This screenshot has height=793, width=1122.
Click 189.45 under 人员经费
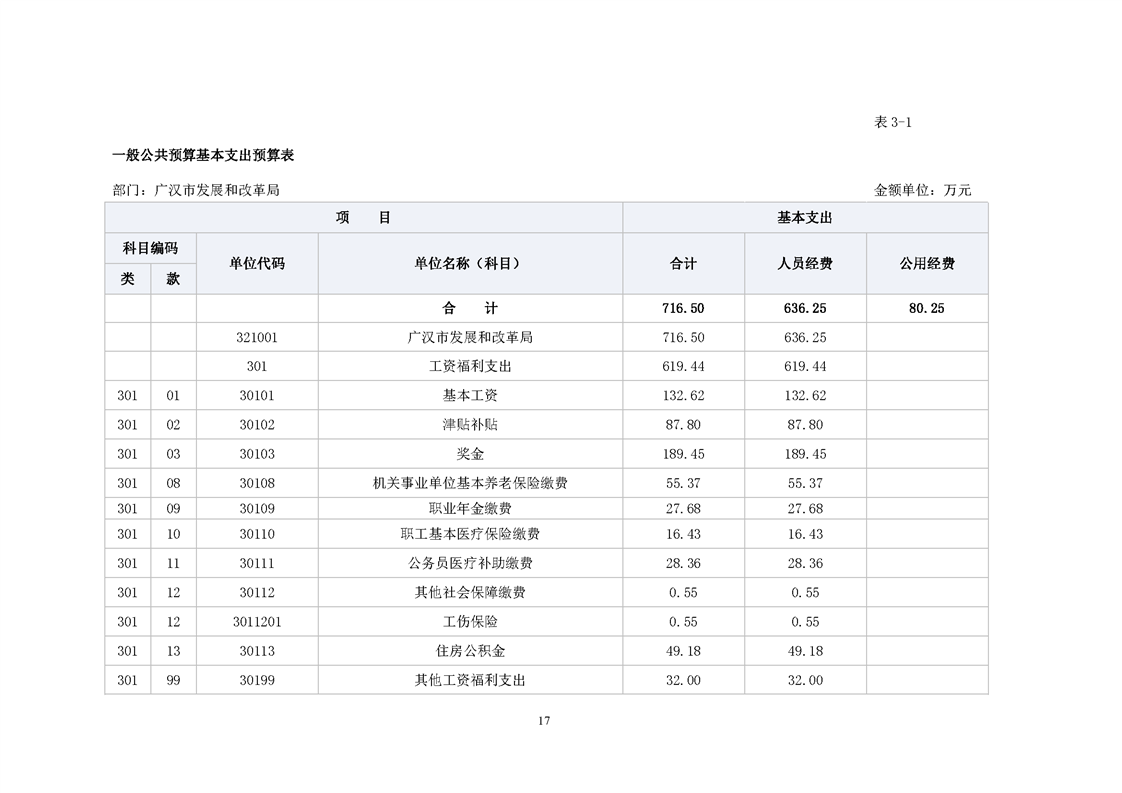point(805,454)
